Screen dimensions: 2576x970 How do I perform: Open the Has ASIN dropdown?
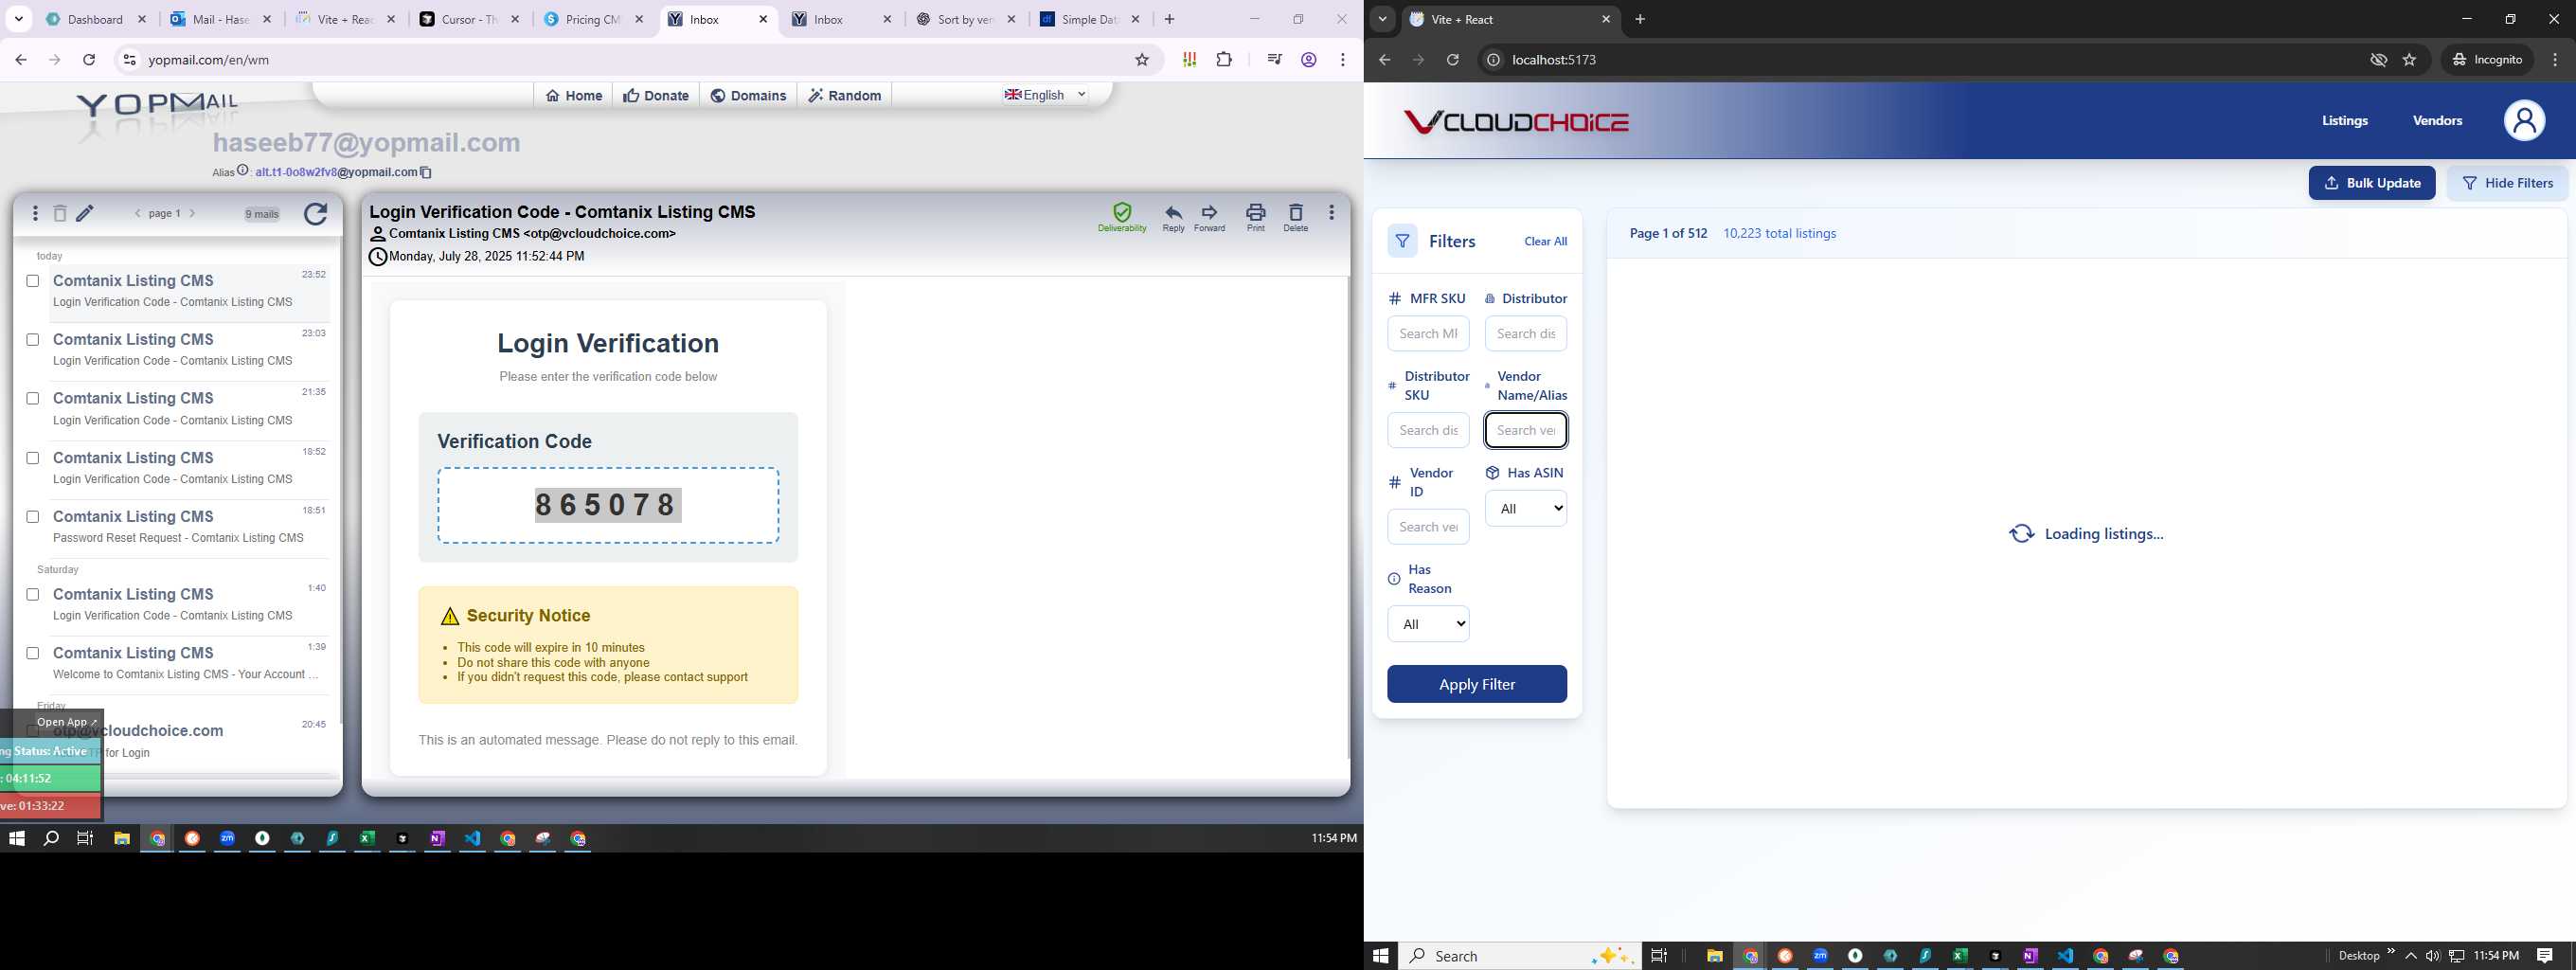[1526, 509]
